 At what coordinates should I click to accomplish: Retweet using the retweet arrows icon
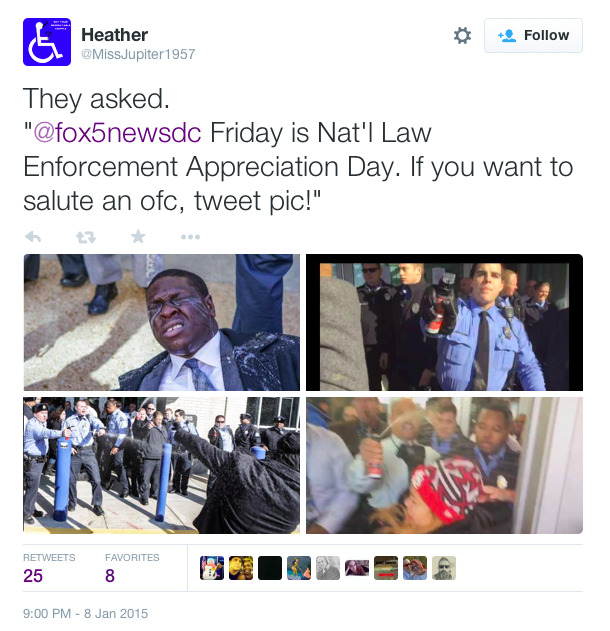click(86, 237)
